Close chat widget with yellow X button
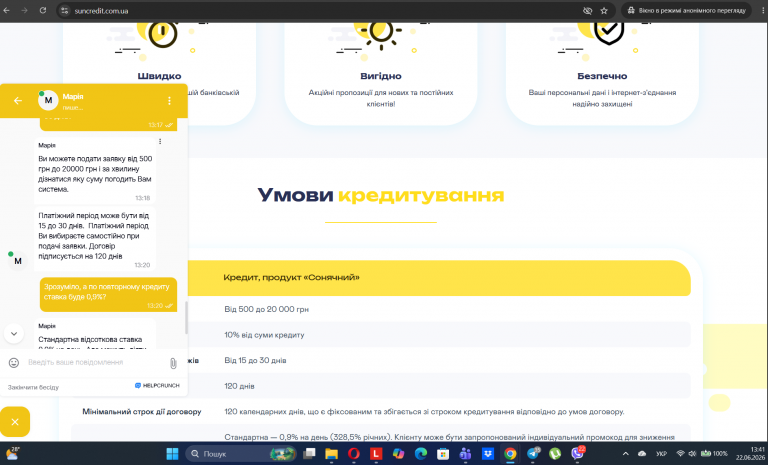 point(15,422)
